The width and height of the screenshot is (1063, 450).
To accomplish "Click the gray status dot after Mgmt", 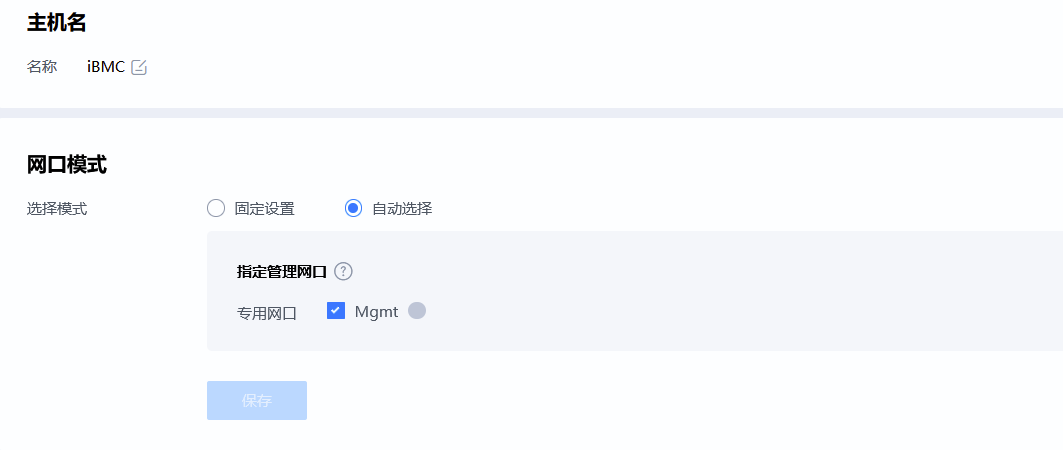I will coord(417,311).
